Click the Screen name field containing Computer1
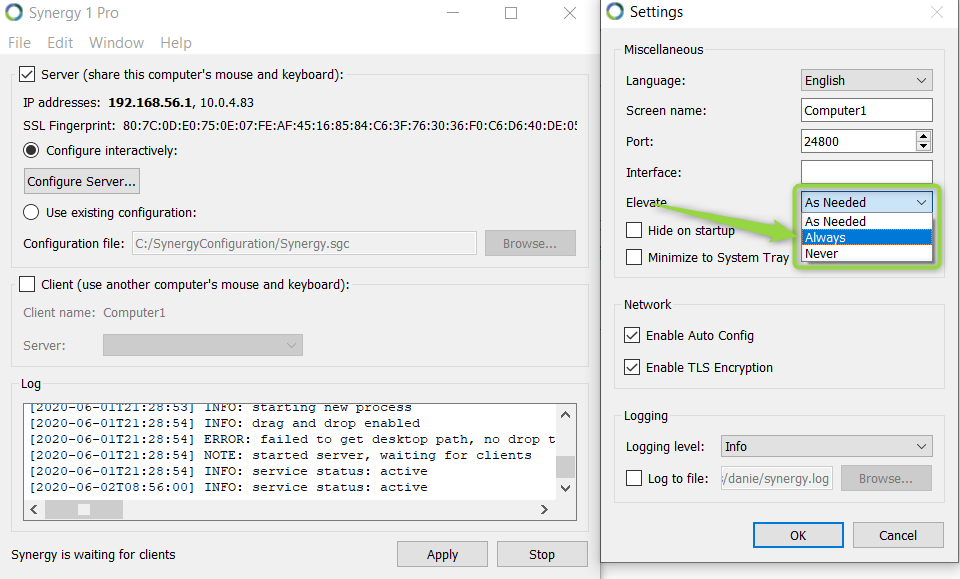The image size is (960, 579). point(866,110)
